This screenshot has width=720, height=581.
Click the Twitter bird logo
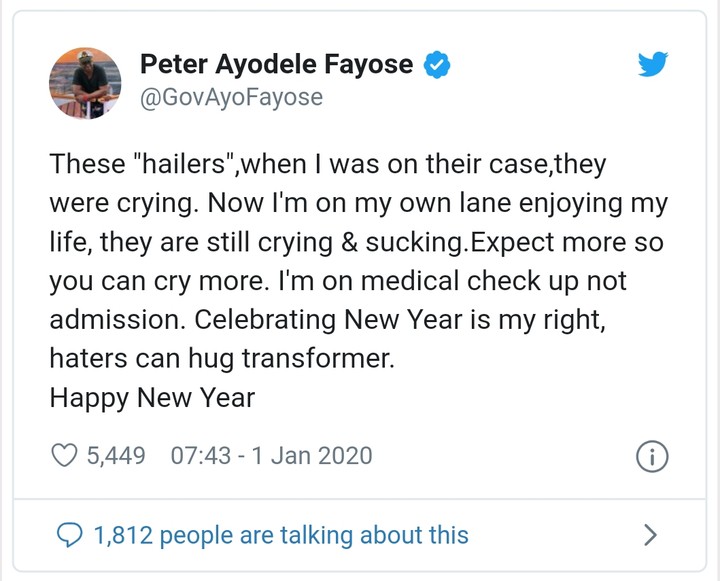[652, 66]
